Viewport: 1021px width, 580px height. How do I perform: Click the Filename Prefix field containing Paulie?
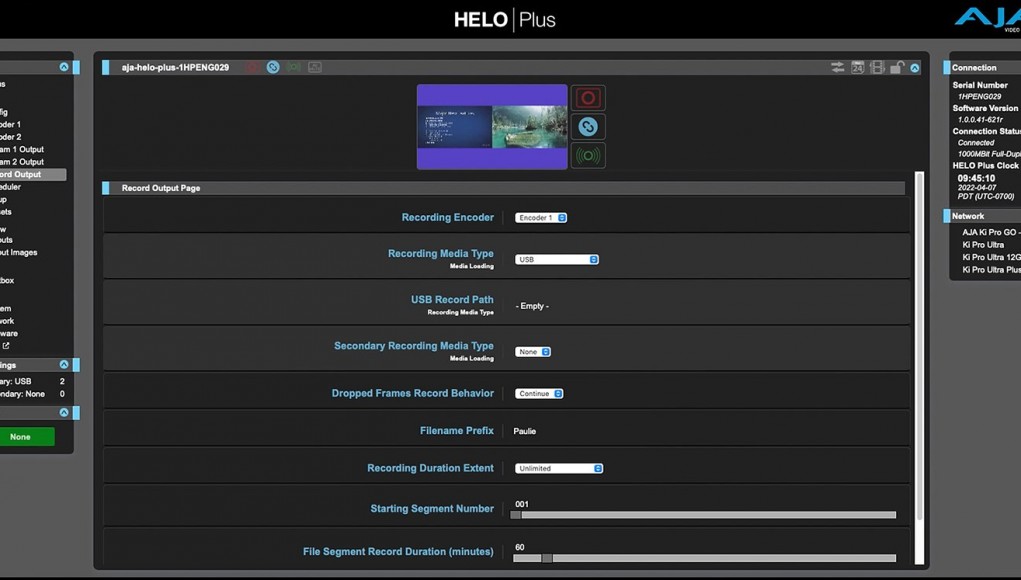pyautogui.click(x=525, y=431)
